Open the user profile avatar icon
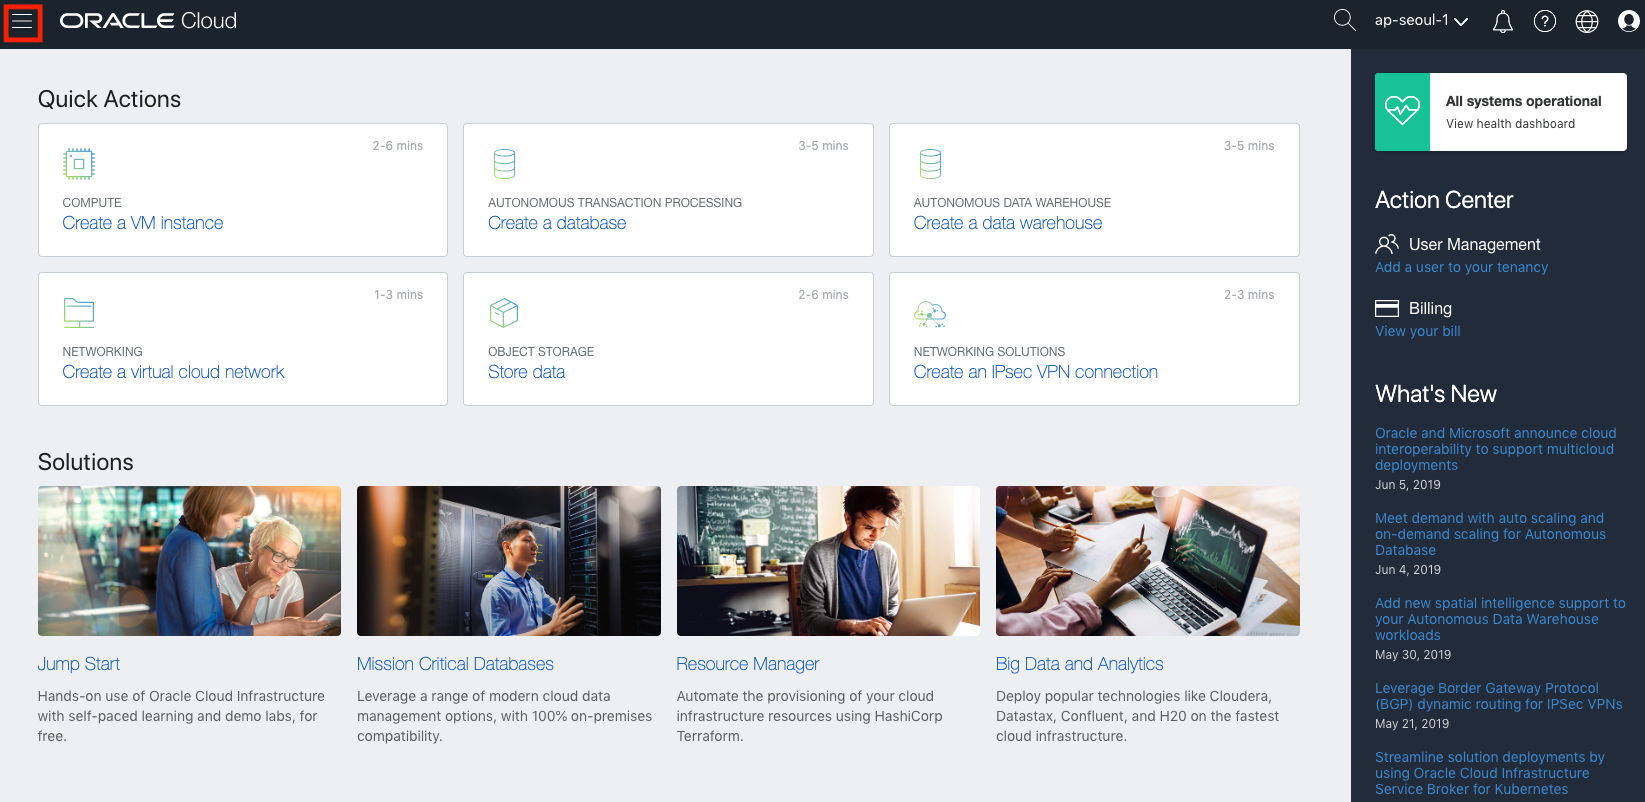The image size is (1645, 802). [x=1629, y=21]
